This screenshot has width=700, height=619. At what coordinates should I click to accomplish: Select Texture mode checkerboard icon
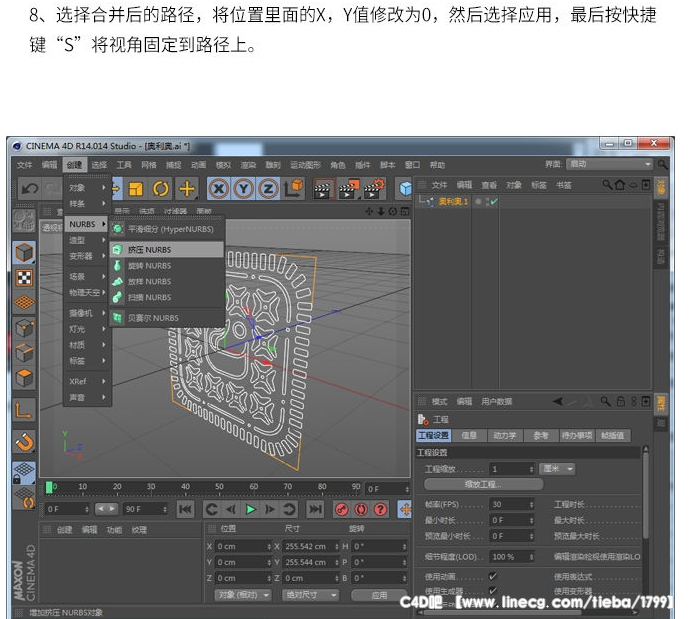24,278
